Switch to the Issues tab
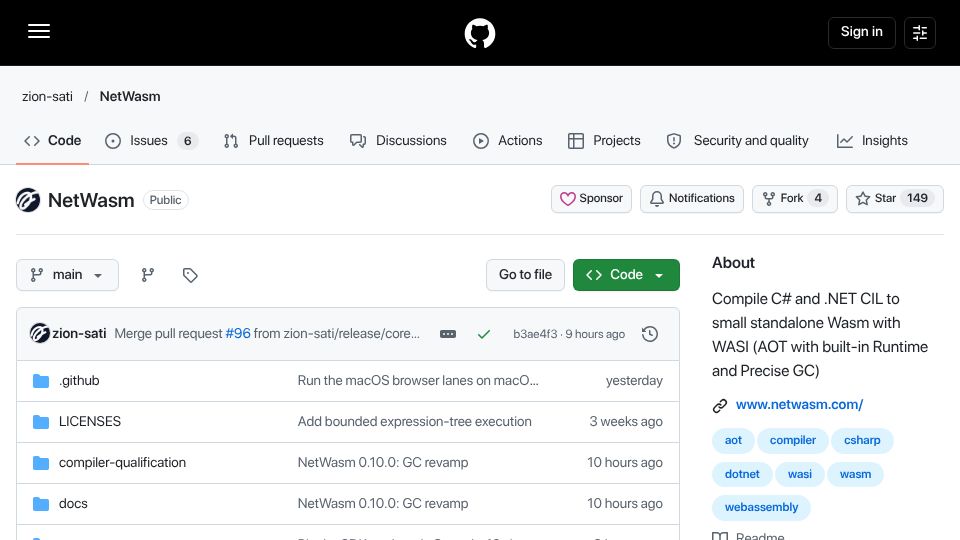Image resolution: width=960 pixels, height=540 pixels. click(x=151, y=141)
